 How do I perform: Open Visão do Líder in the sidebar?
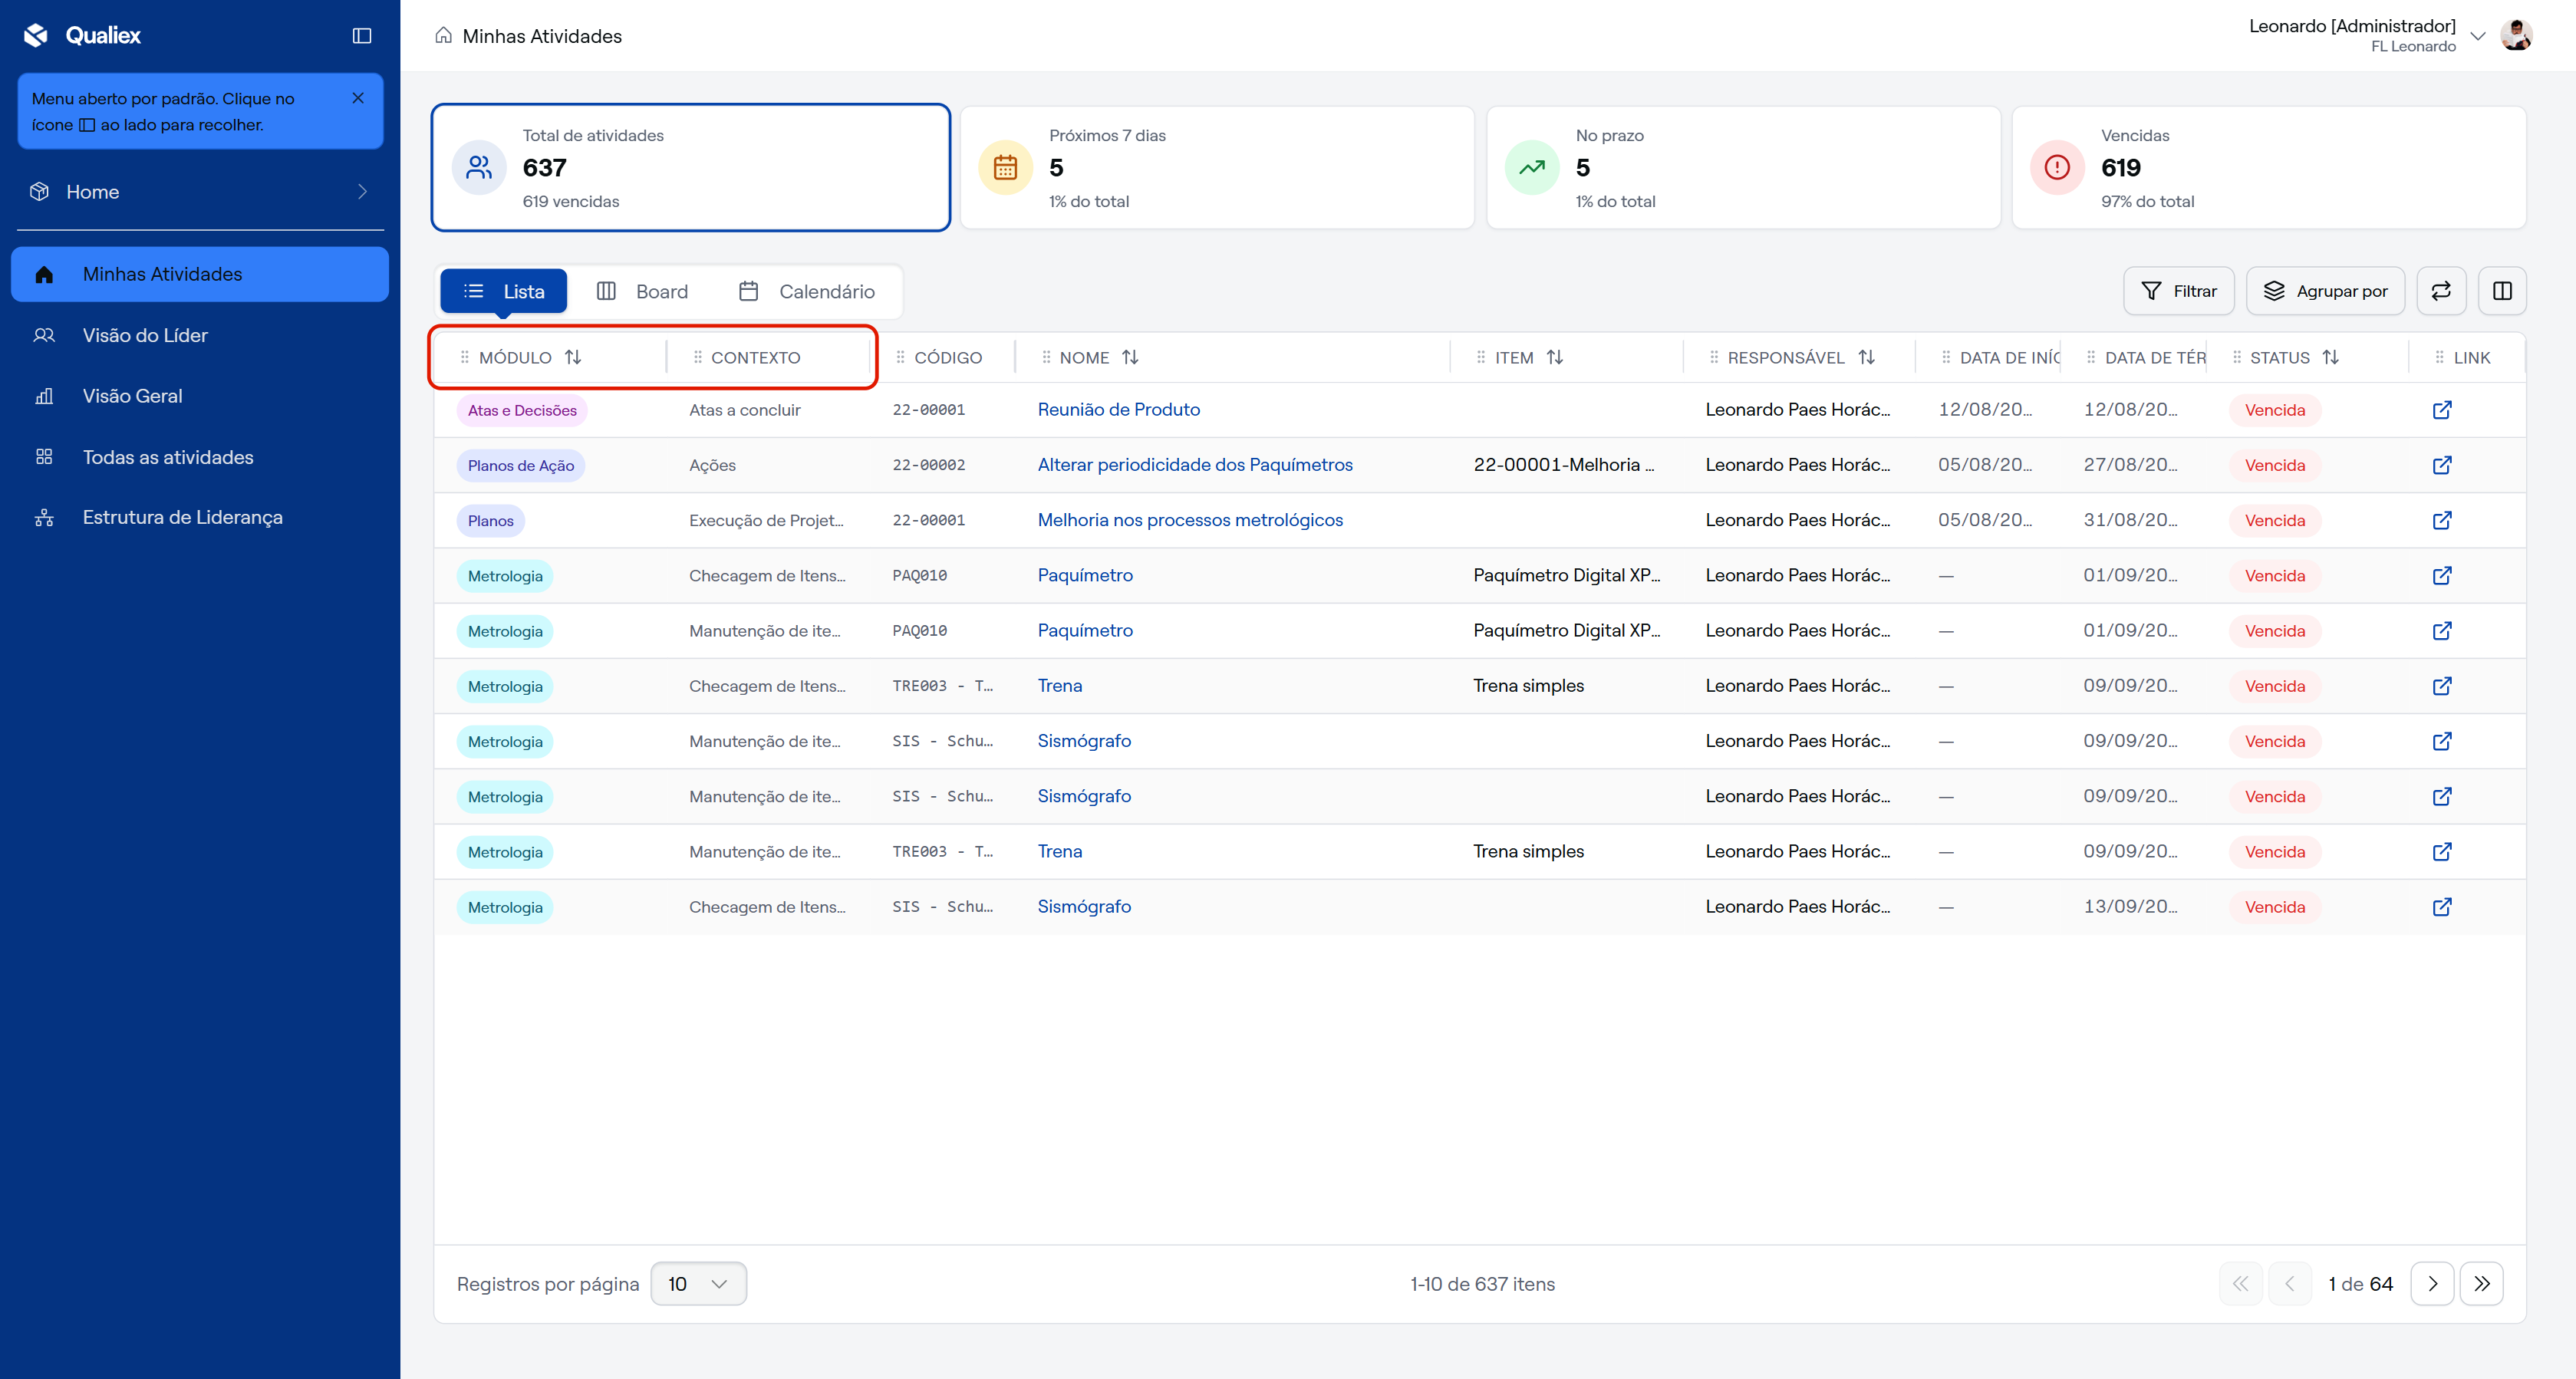[200, 335]
